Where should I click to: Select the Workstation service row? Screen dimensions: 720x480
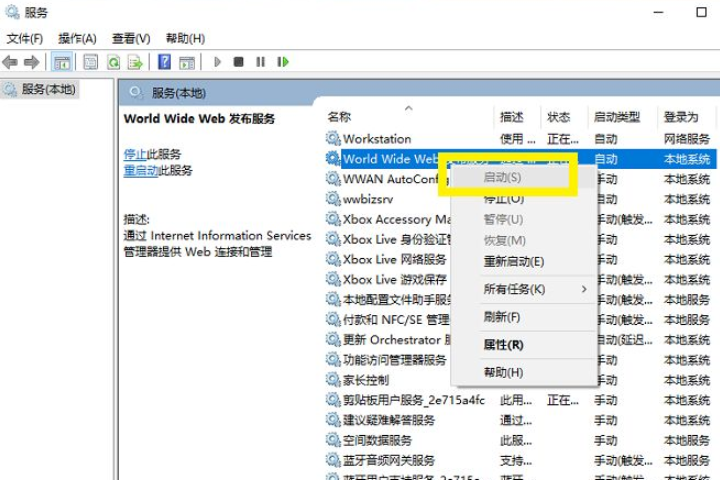pyautogui.click(x=376, y=139)
